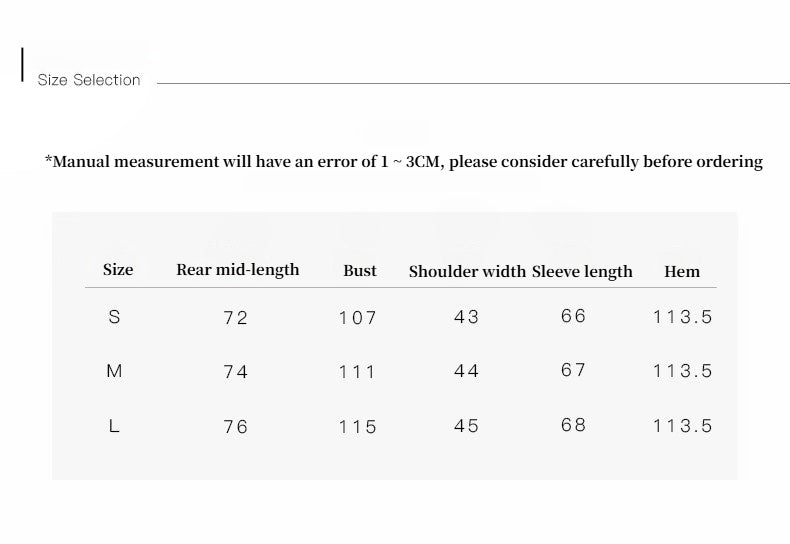
Task: Click the bust value 107
Action: click(x=357, y=318)
